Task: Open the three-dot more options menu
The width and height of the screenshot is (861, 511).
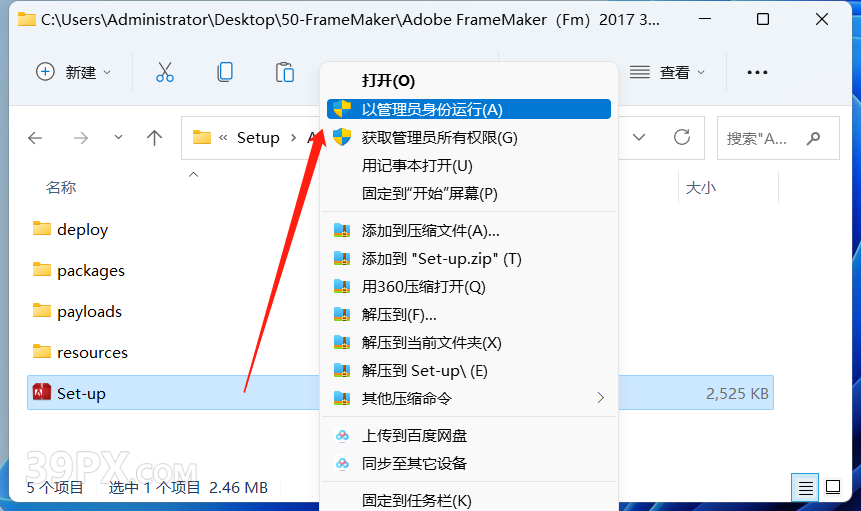Action: click(x=757, y=72)
